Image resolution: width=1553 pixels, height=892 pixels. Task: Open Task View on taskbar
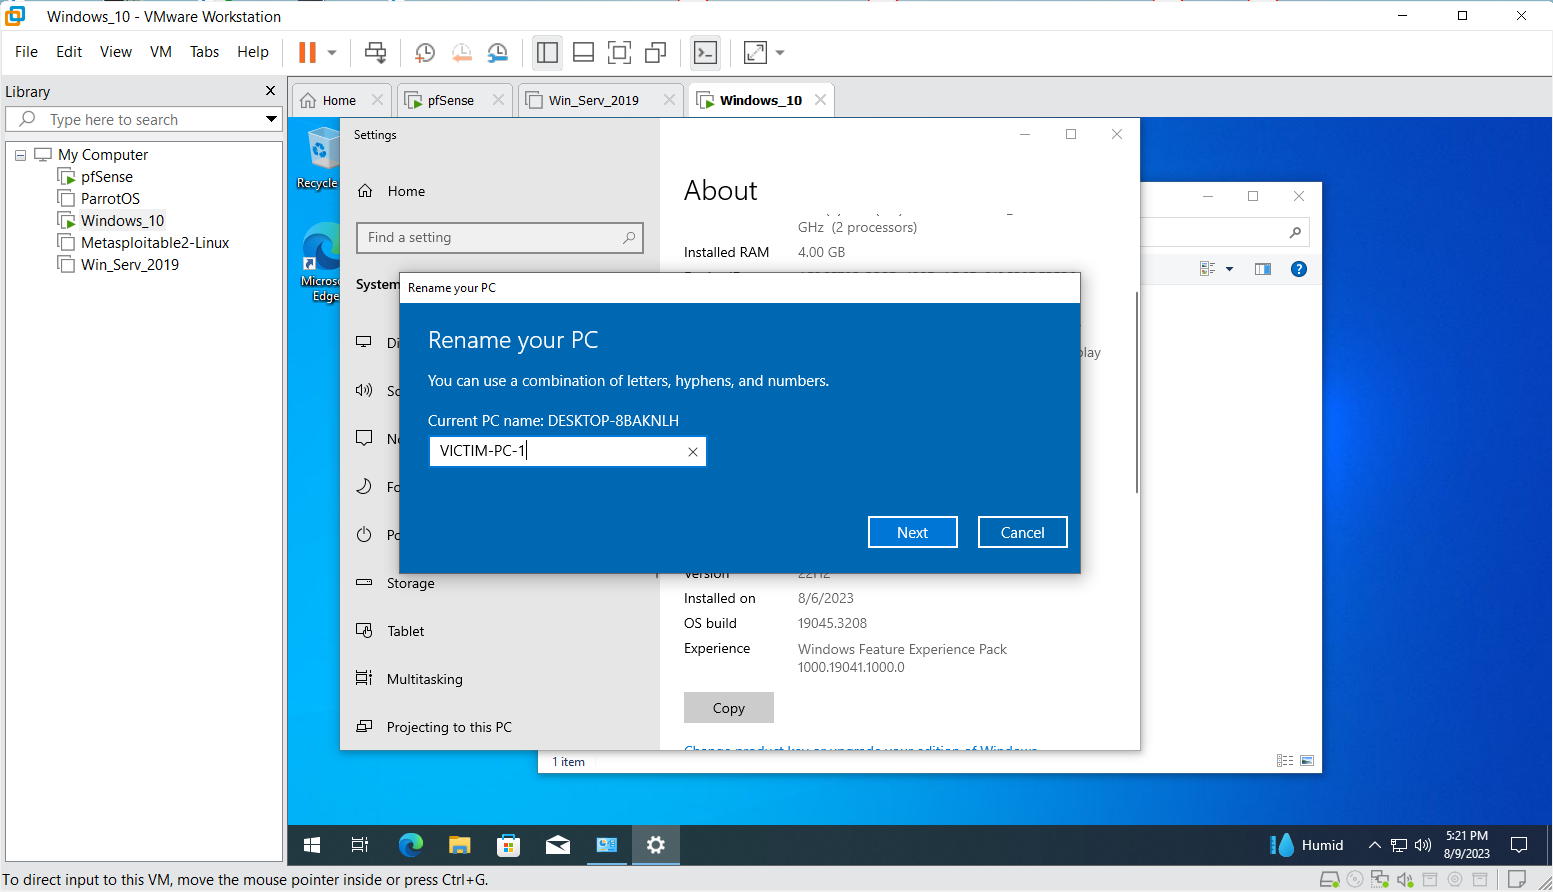360,845
